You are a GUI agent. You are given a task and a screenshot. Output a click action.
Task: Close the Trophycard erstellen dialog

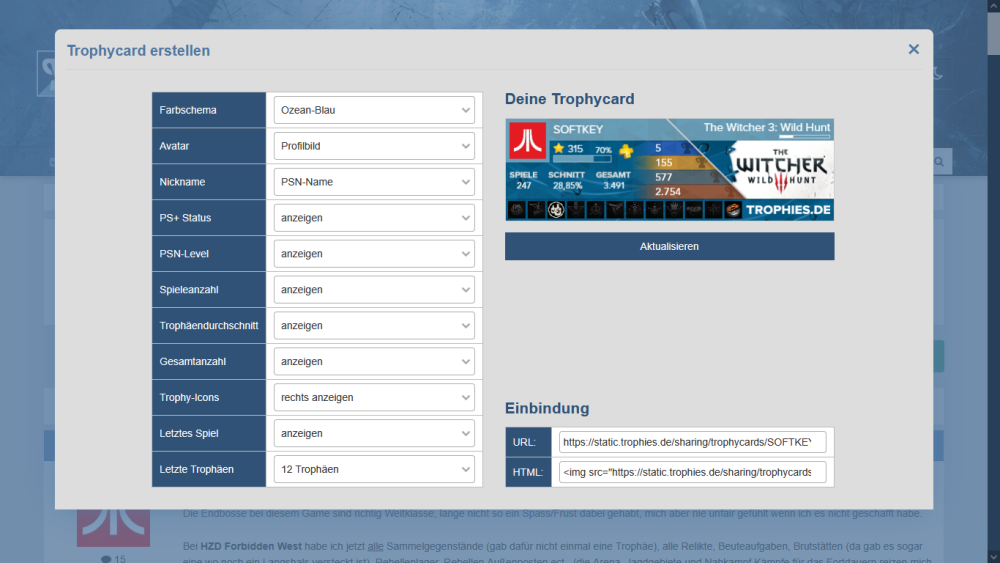913,49
